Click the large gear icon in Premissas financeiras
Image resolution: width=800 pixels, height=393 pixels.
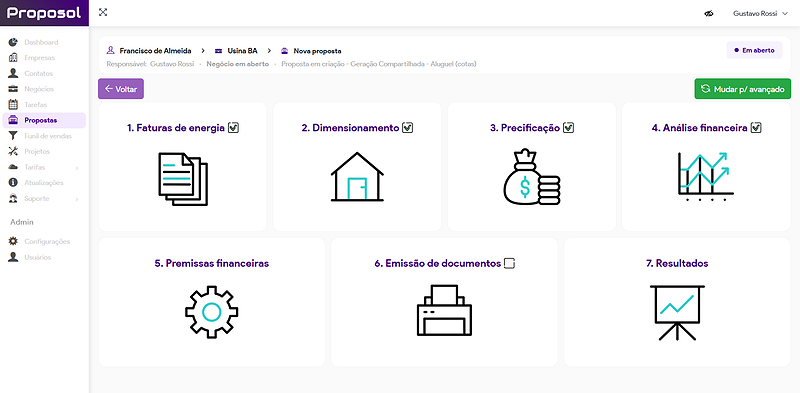click(x=211, y=311)
